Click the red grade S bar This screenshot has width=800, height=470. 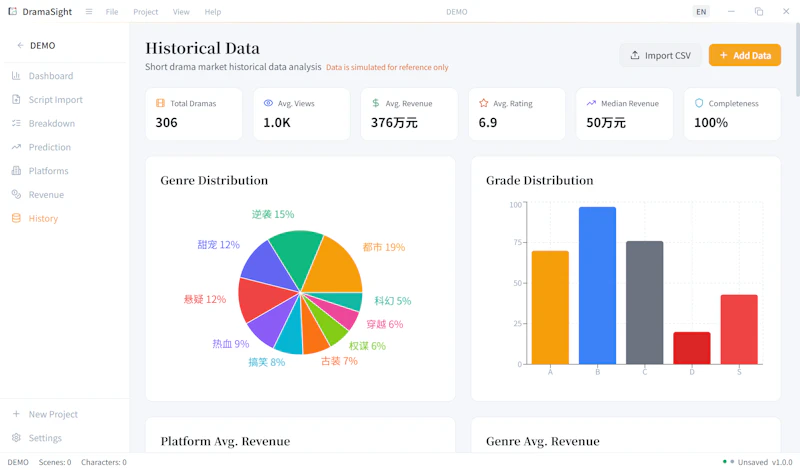tap(739, 330)
